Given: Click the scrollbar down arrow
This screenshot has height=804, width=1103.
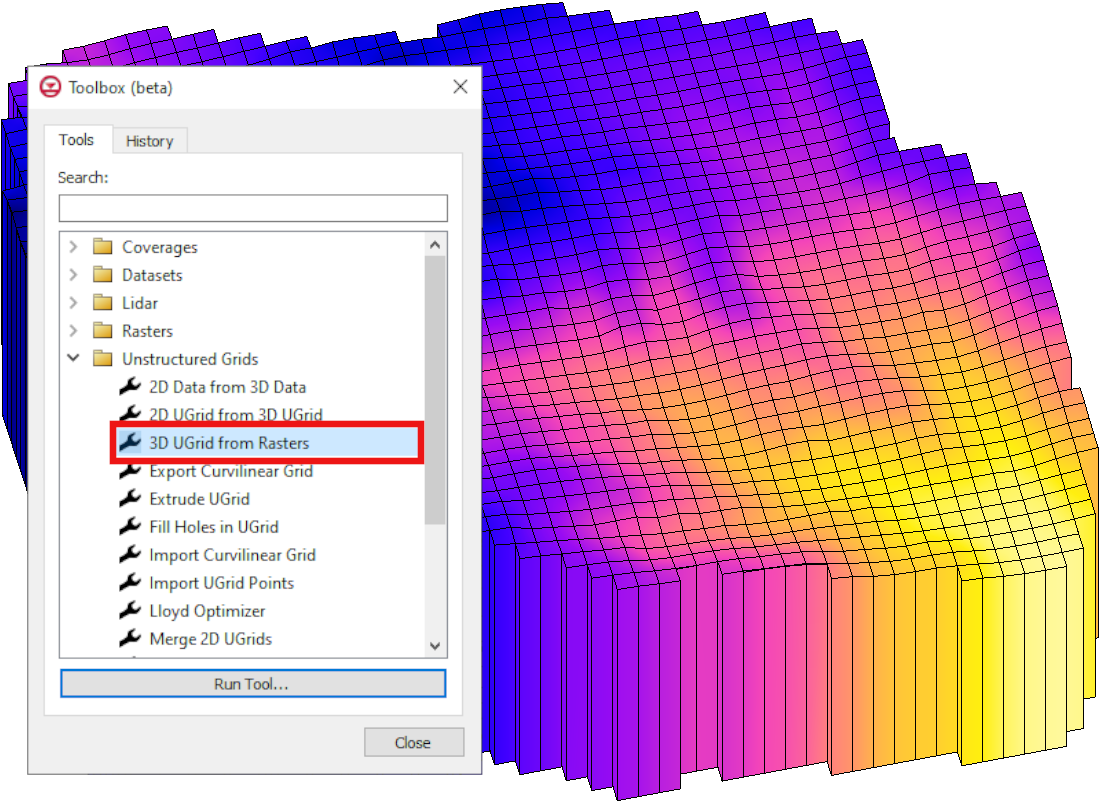Looking at the screenshot, I should [x=436, y=645].
